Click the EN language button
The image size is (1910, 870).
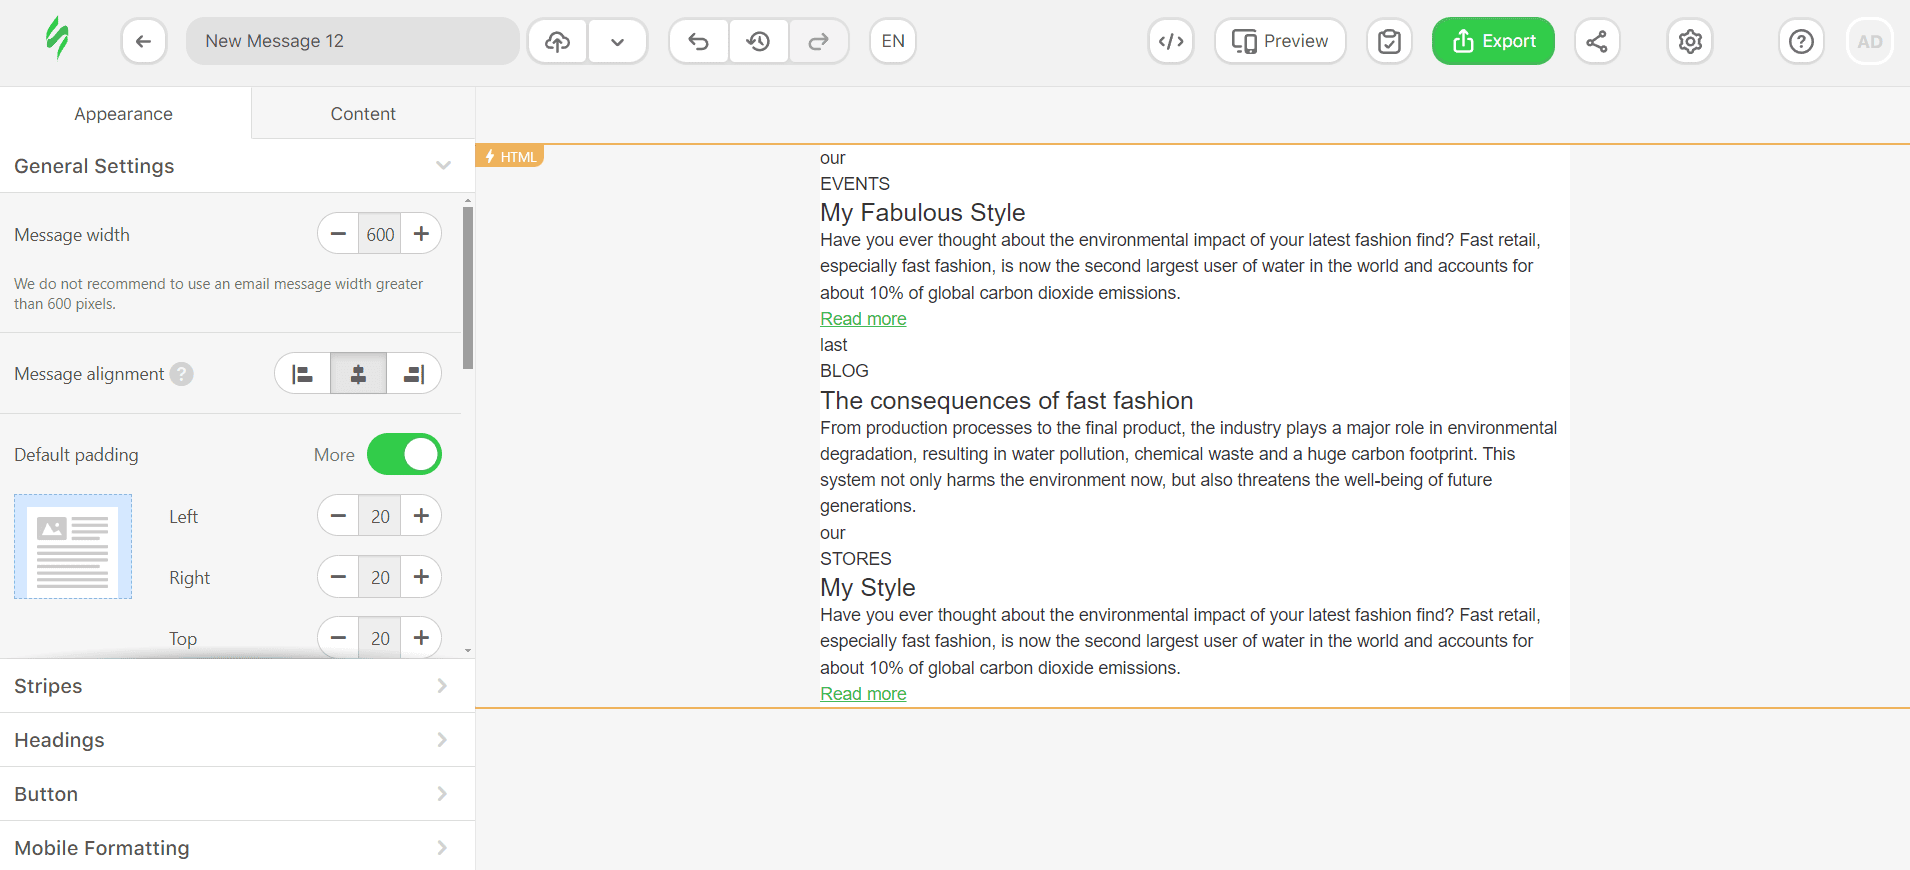pyautogui.click(x=893, y=41)
